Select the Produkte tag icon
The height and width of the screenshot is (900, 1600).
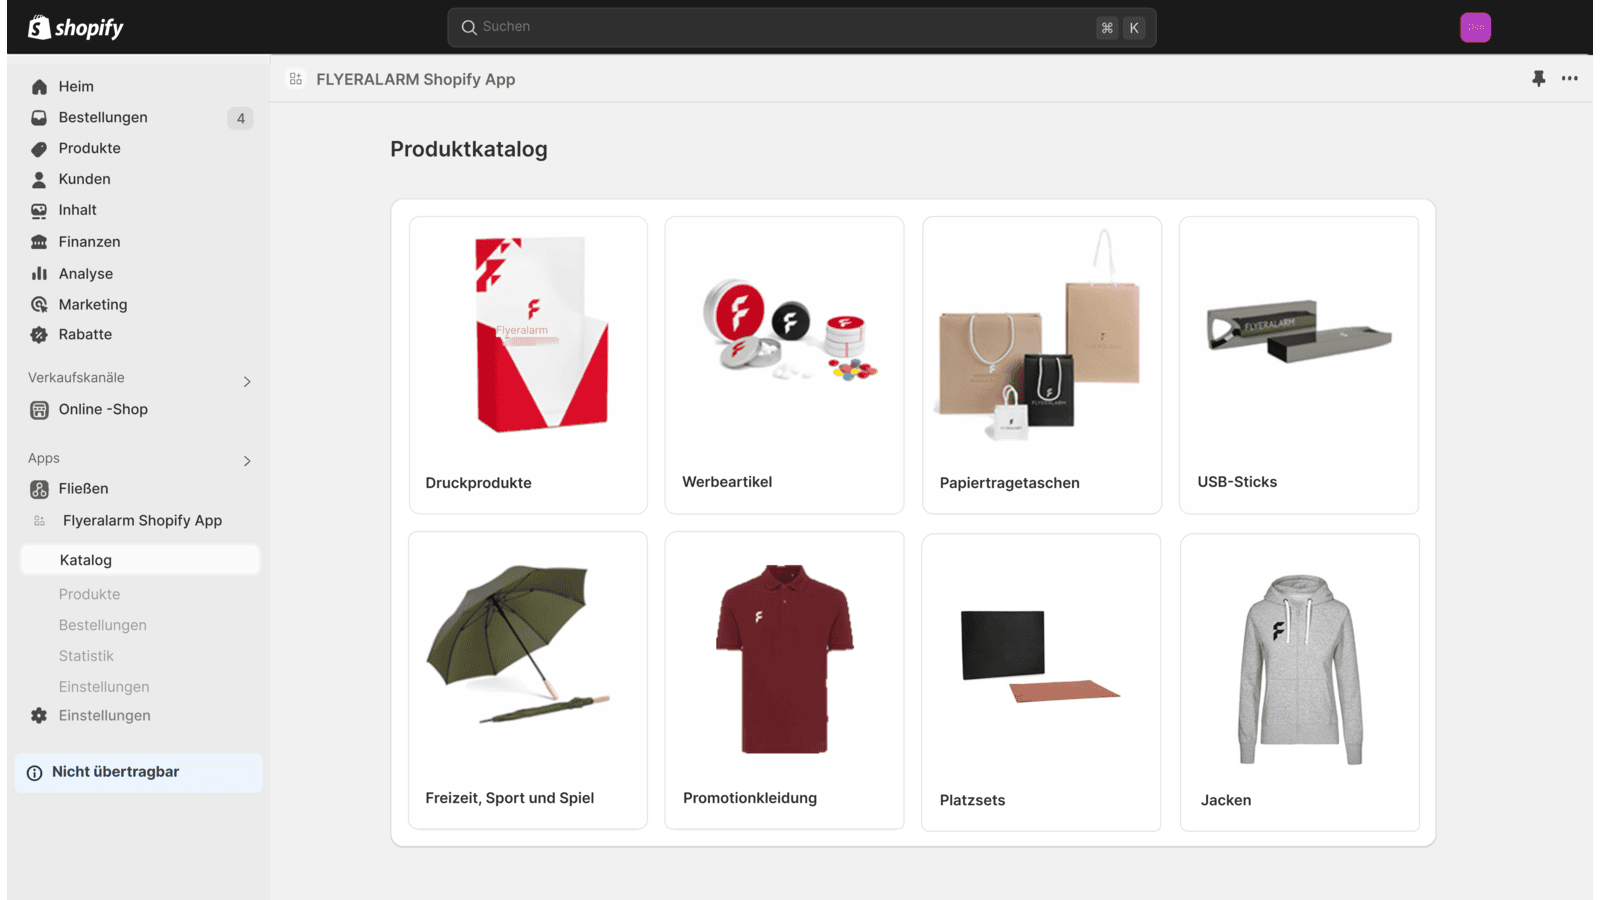tap(39, 149)
